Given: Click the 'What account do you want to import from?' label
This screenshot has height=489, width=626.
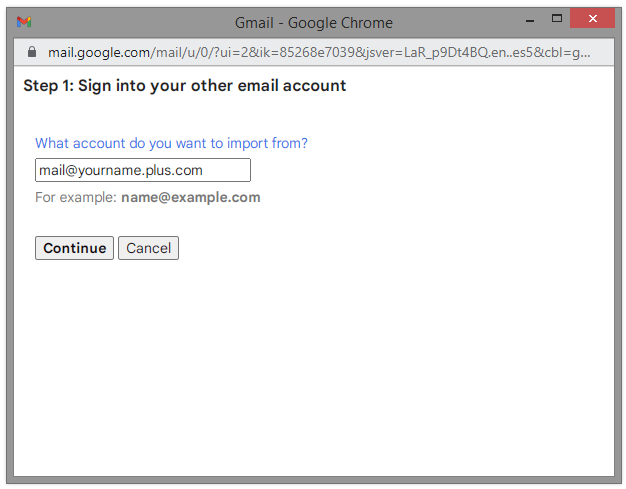Looking at the screenshot, I should [171, 143].
